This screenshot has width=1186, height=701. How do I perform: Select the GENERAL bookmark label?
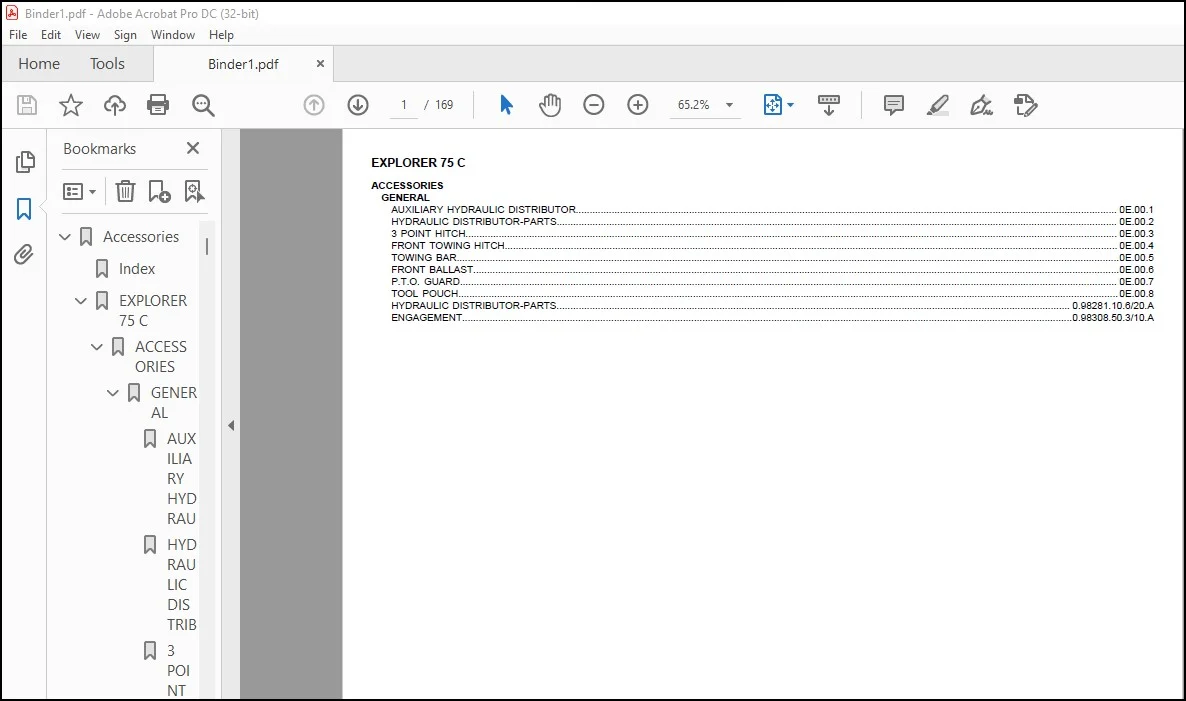[x=174, y=402]
